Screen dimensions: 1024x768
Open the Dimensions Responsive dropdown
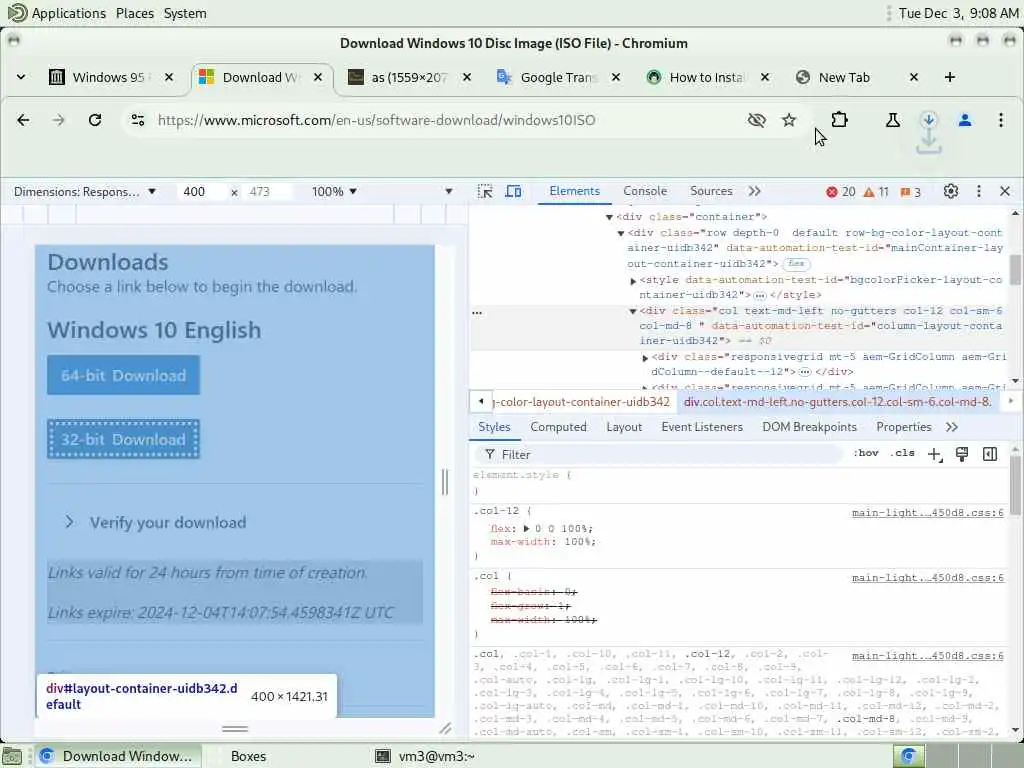click(x=85, y=191)
